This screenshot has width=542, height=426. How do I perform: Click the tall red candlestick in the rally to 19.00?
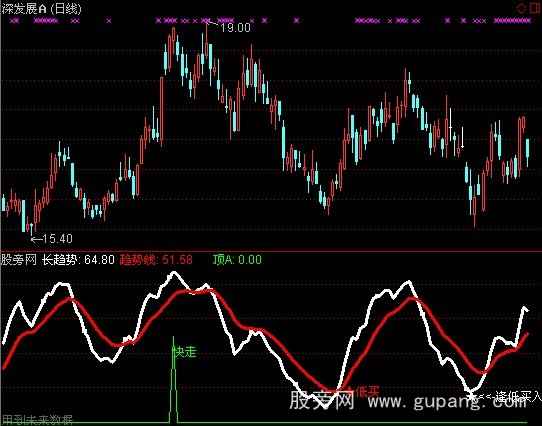pyautogui.click(x=162, y=111)
